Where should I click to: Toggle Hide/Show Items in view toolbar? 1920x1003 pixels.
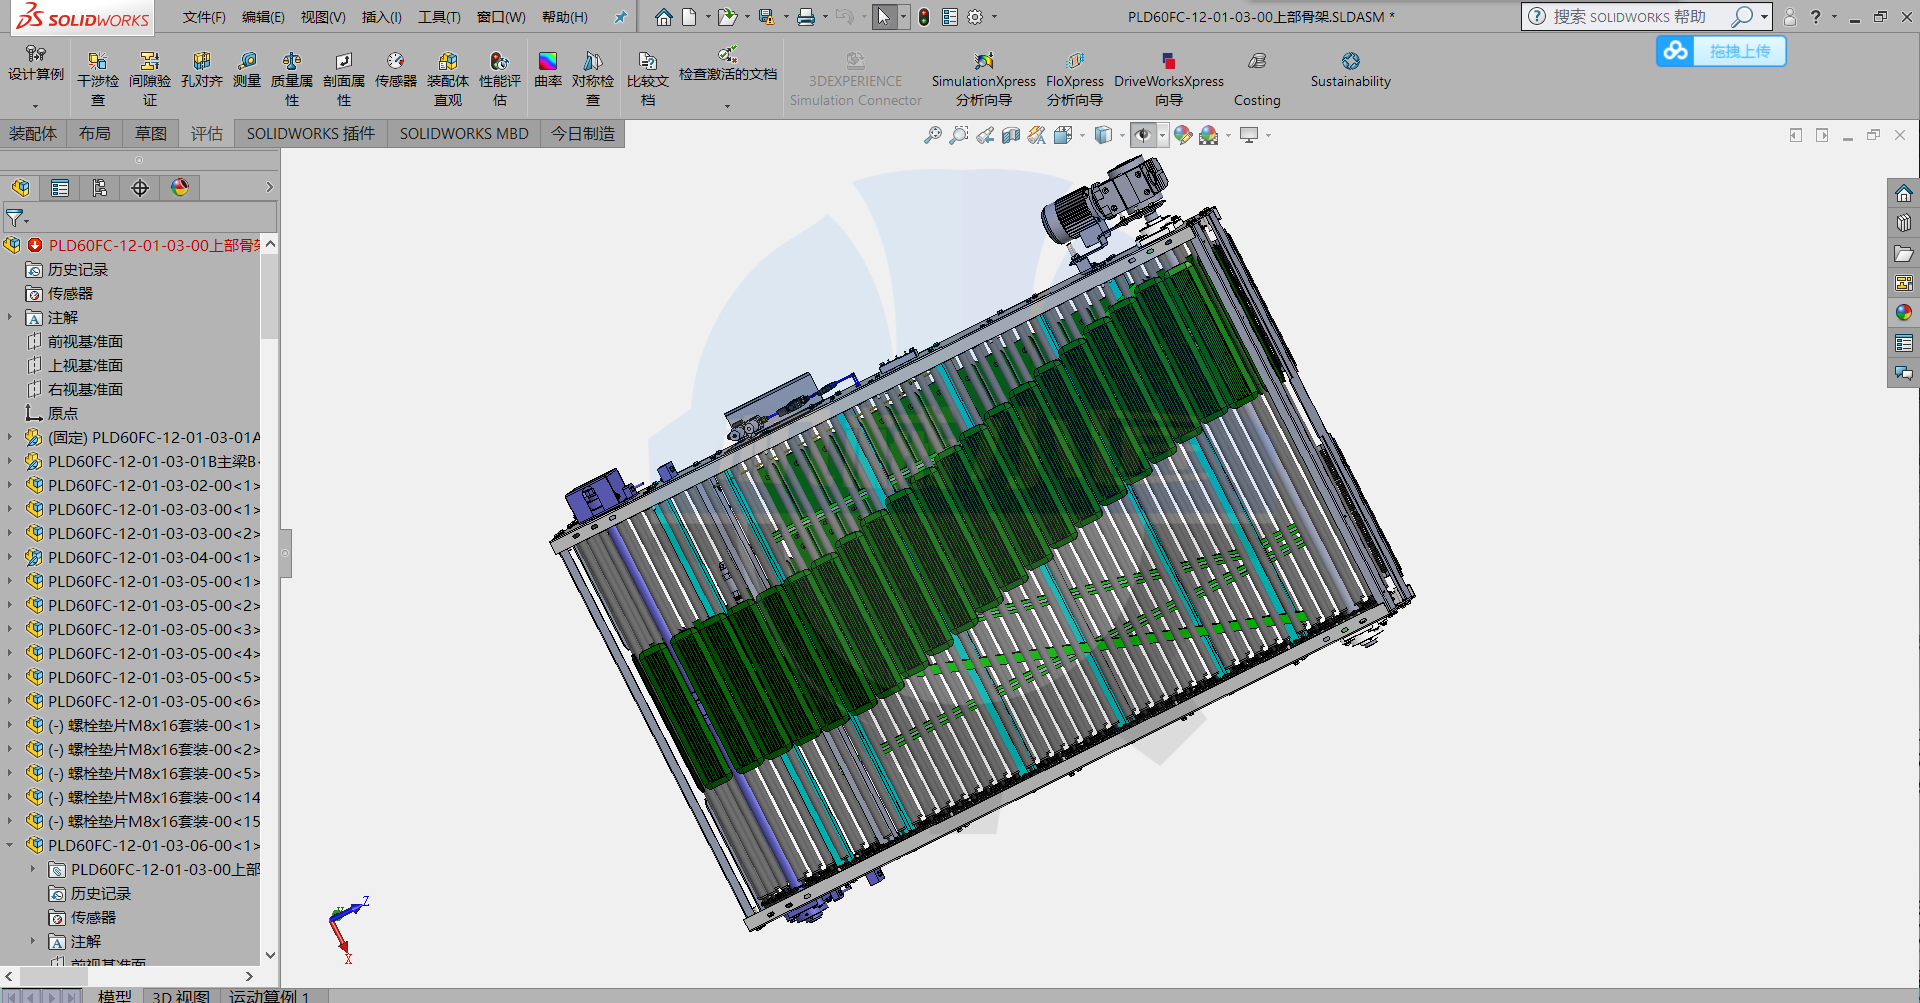1143,135
